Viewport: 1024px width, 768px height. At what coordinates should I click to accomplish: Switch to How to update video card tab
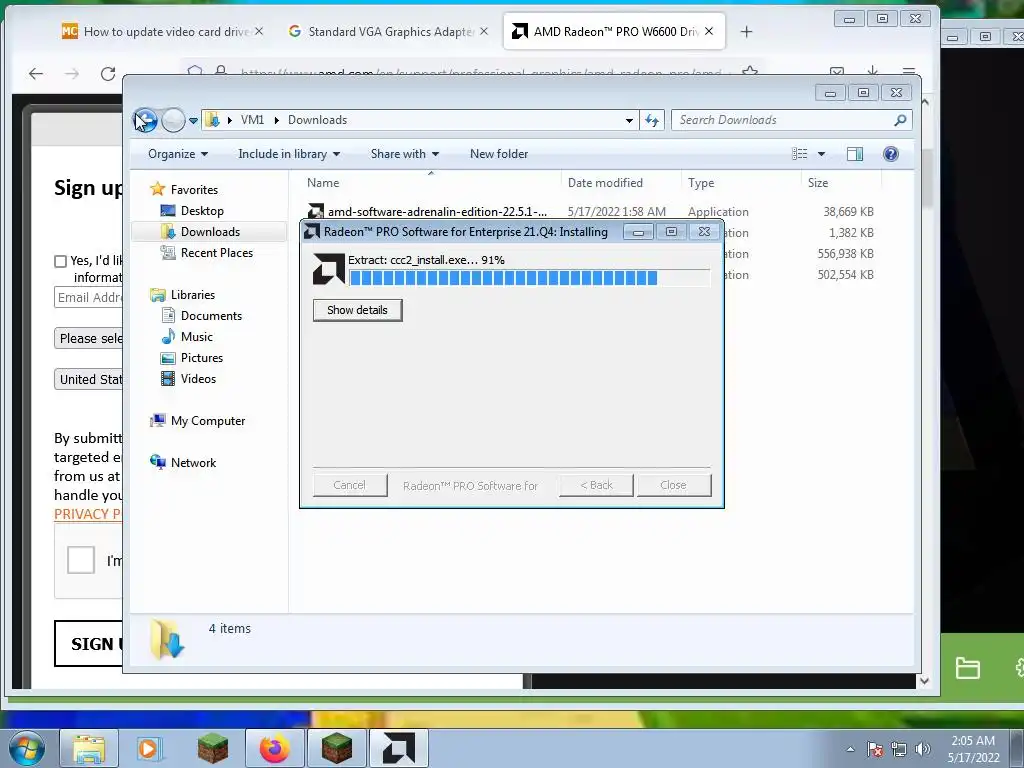tap(162, 31)
